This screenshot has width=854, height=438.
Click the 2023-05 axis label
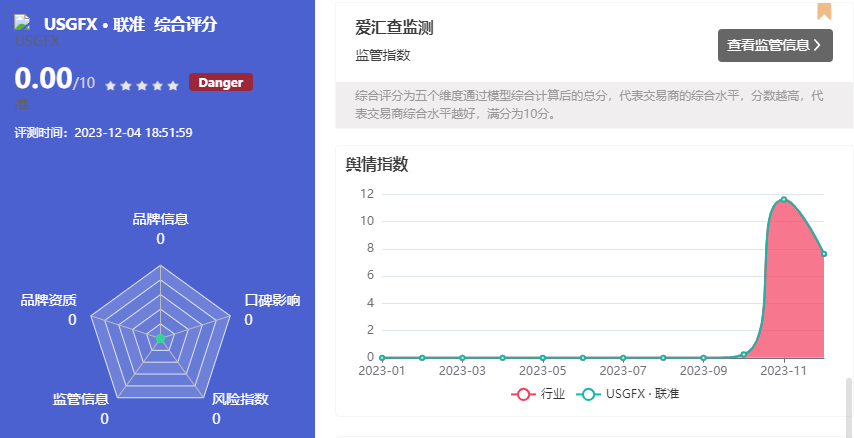point(542,371)
